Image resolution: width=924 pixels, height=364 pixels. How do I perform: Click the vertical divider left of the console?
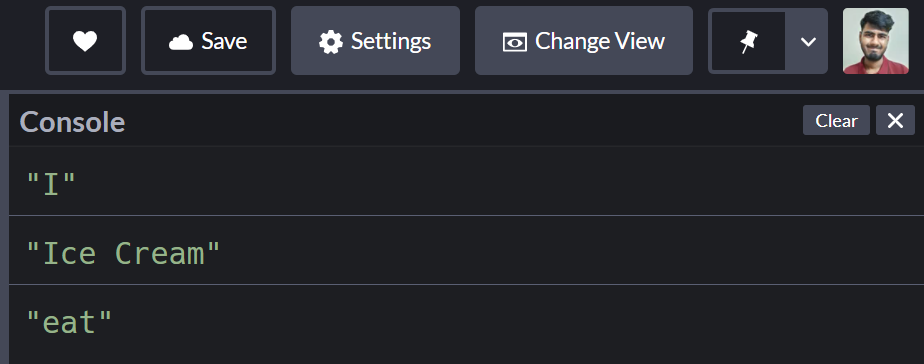(4, 229)
